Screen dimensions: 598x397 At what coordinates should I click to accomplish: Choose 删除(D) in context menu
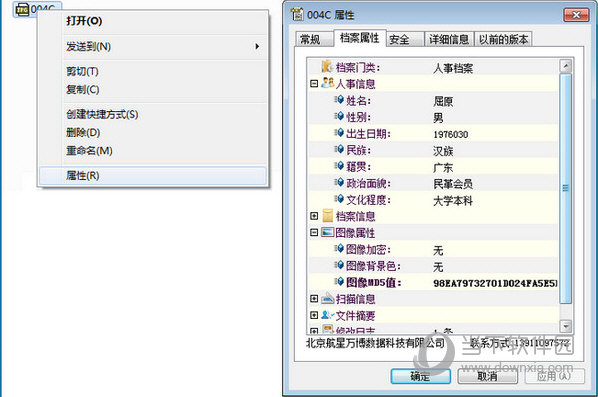153,132
